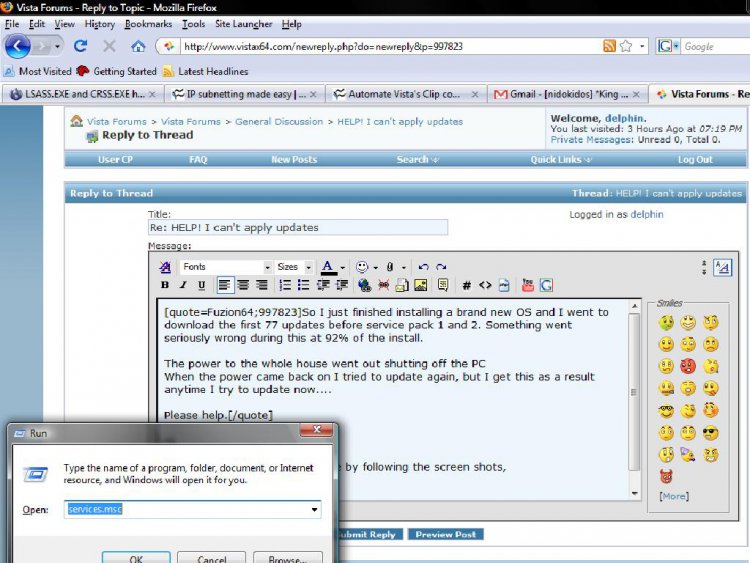The width and height of the screenshot is (750, 563).
Task: Insert a YouTube video tag
Action: point(528,285)
